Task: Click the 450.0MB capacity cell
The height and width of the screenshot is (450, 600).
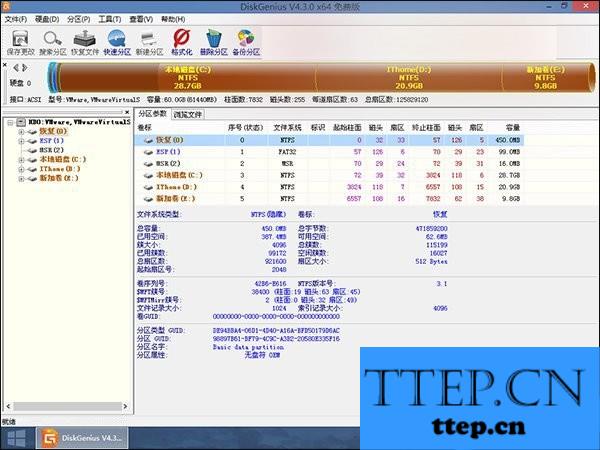Action: pos(508,140)
